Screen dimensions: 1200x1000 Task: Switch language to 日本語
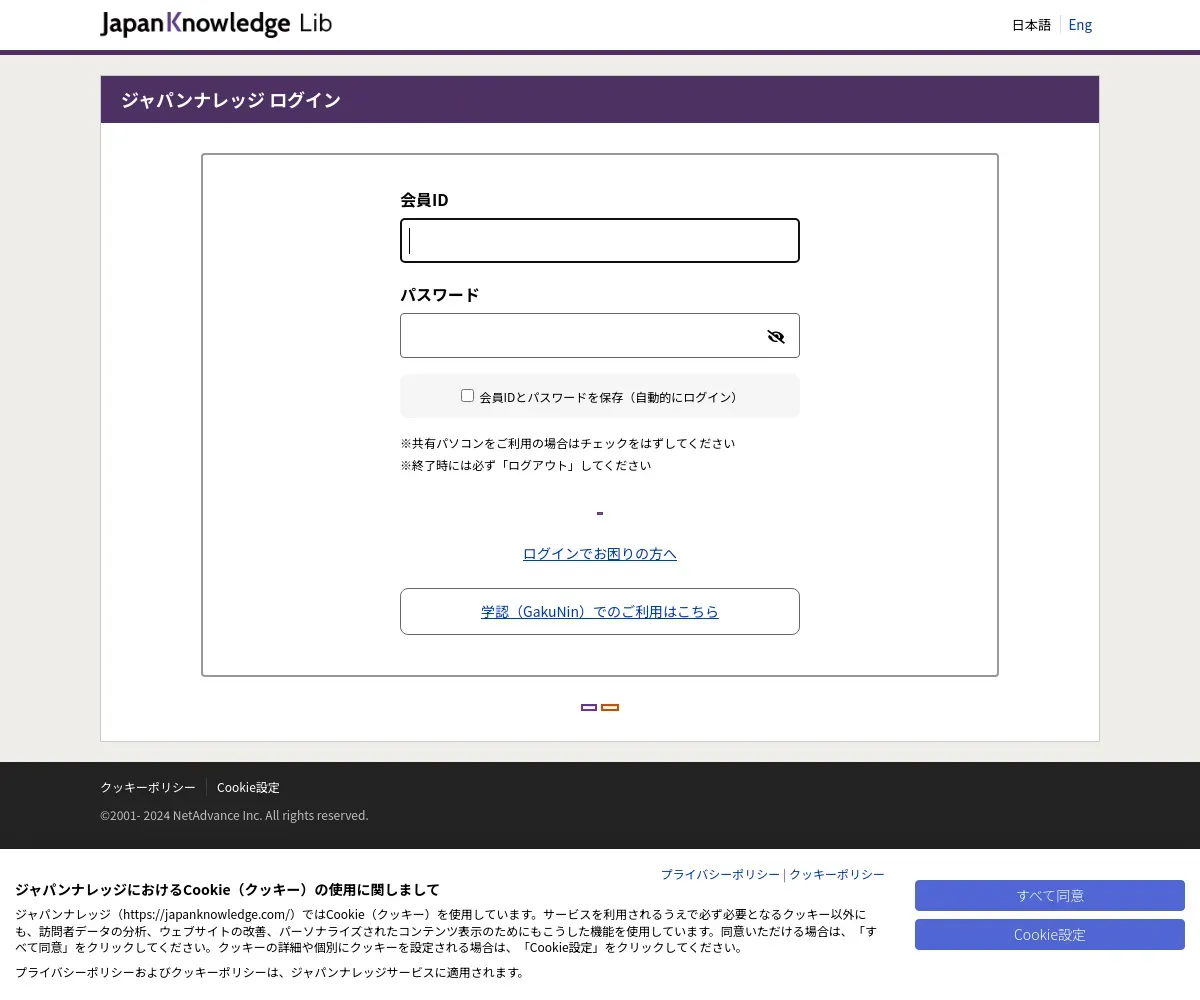[1031, 25]
